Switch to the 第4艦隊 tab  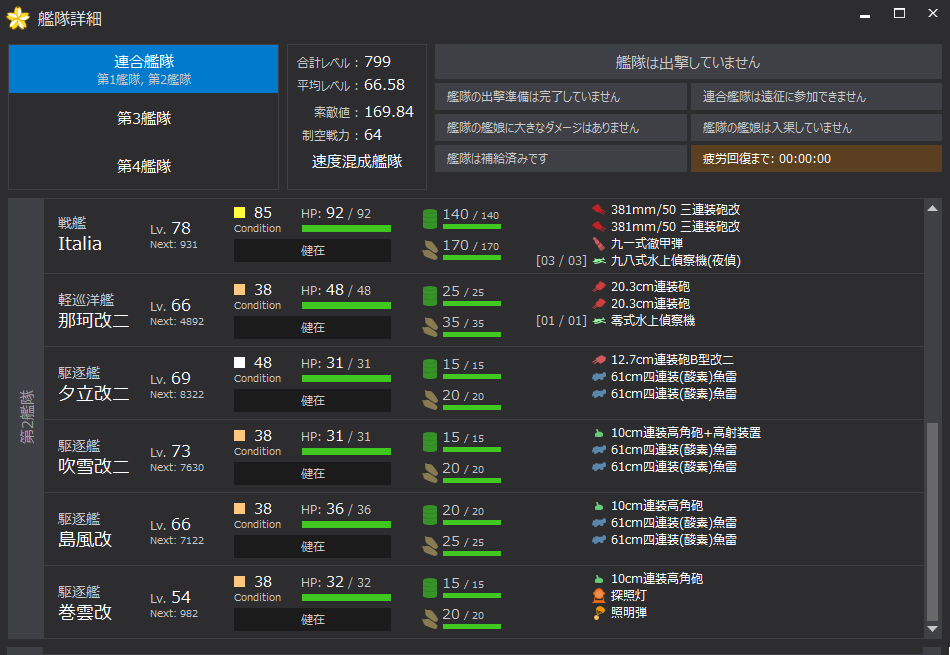pos(143,166)
